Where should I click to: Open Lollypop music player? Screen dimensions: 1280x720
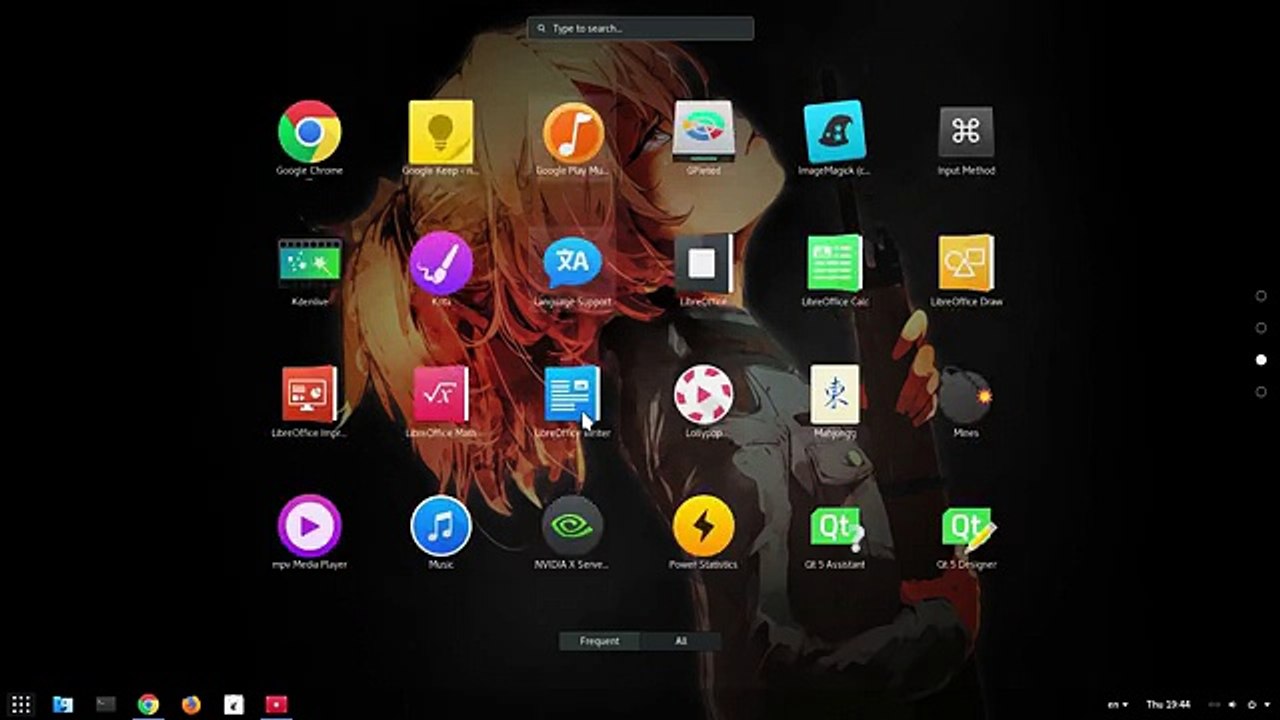click(703, 394)
